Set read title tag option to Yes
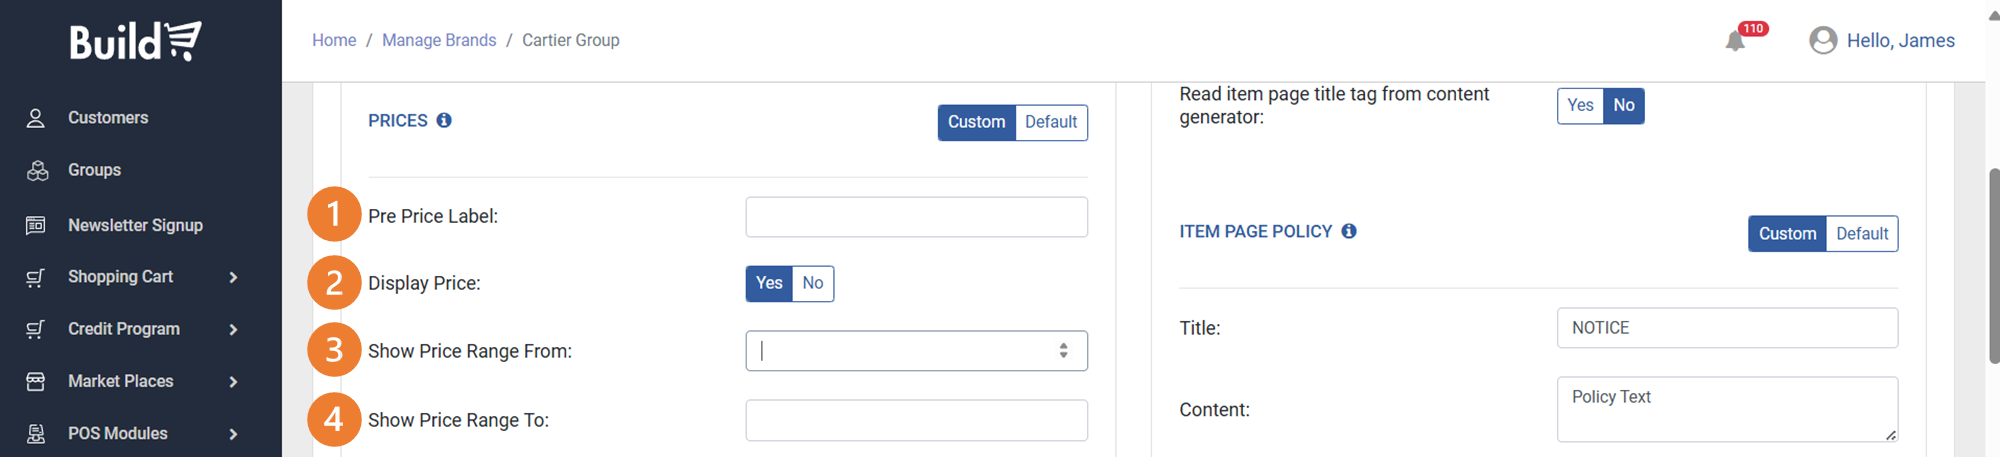 pos(1580,105)
